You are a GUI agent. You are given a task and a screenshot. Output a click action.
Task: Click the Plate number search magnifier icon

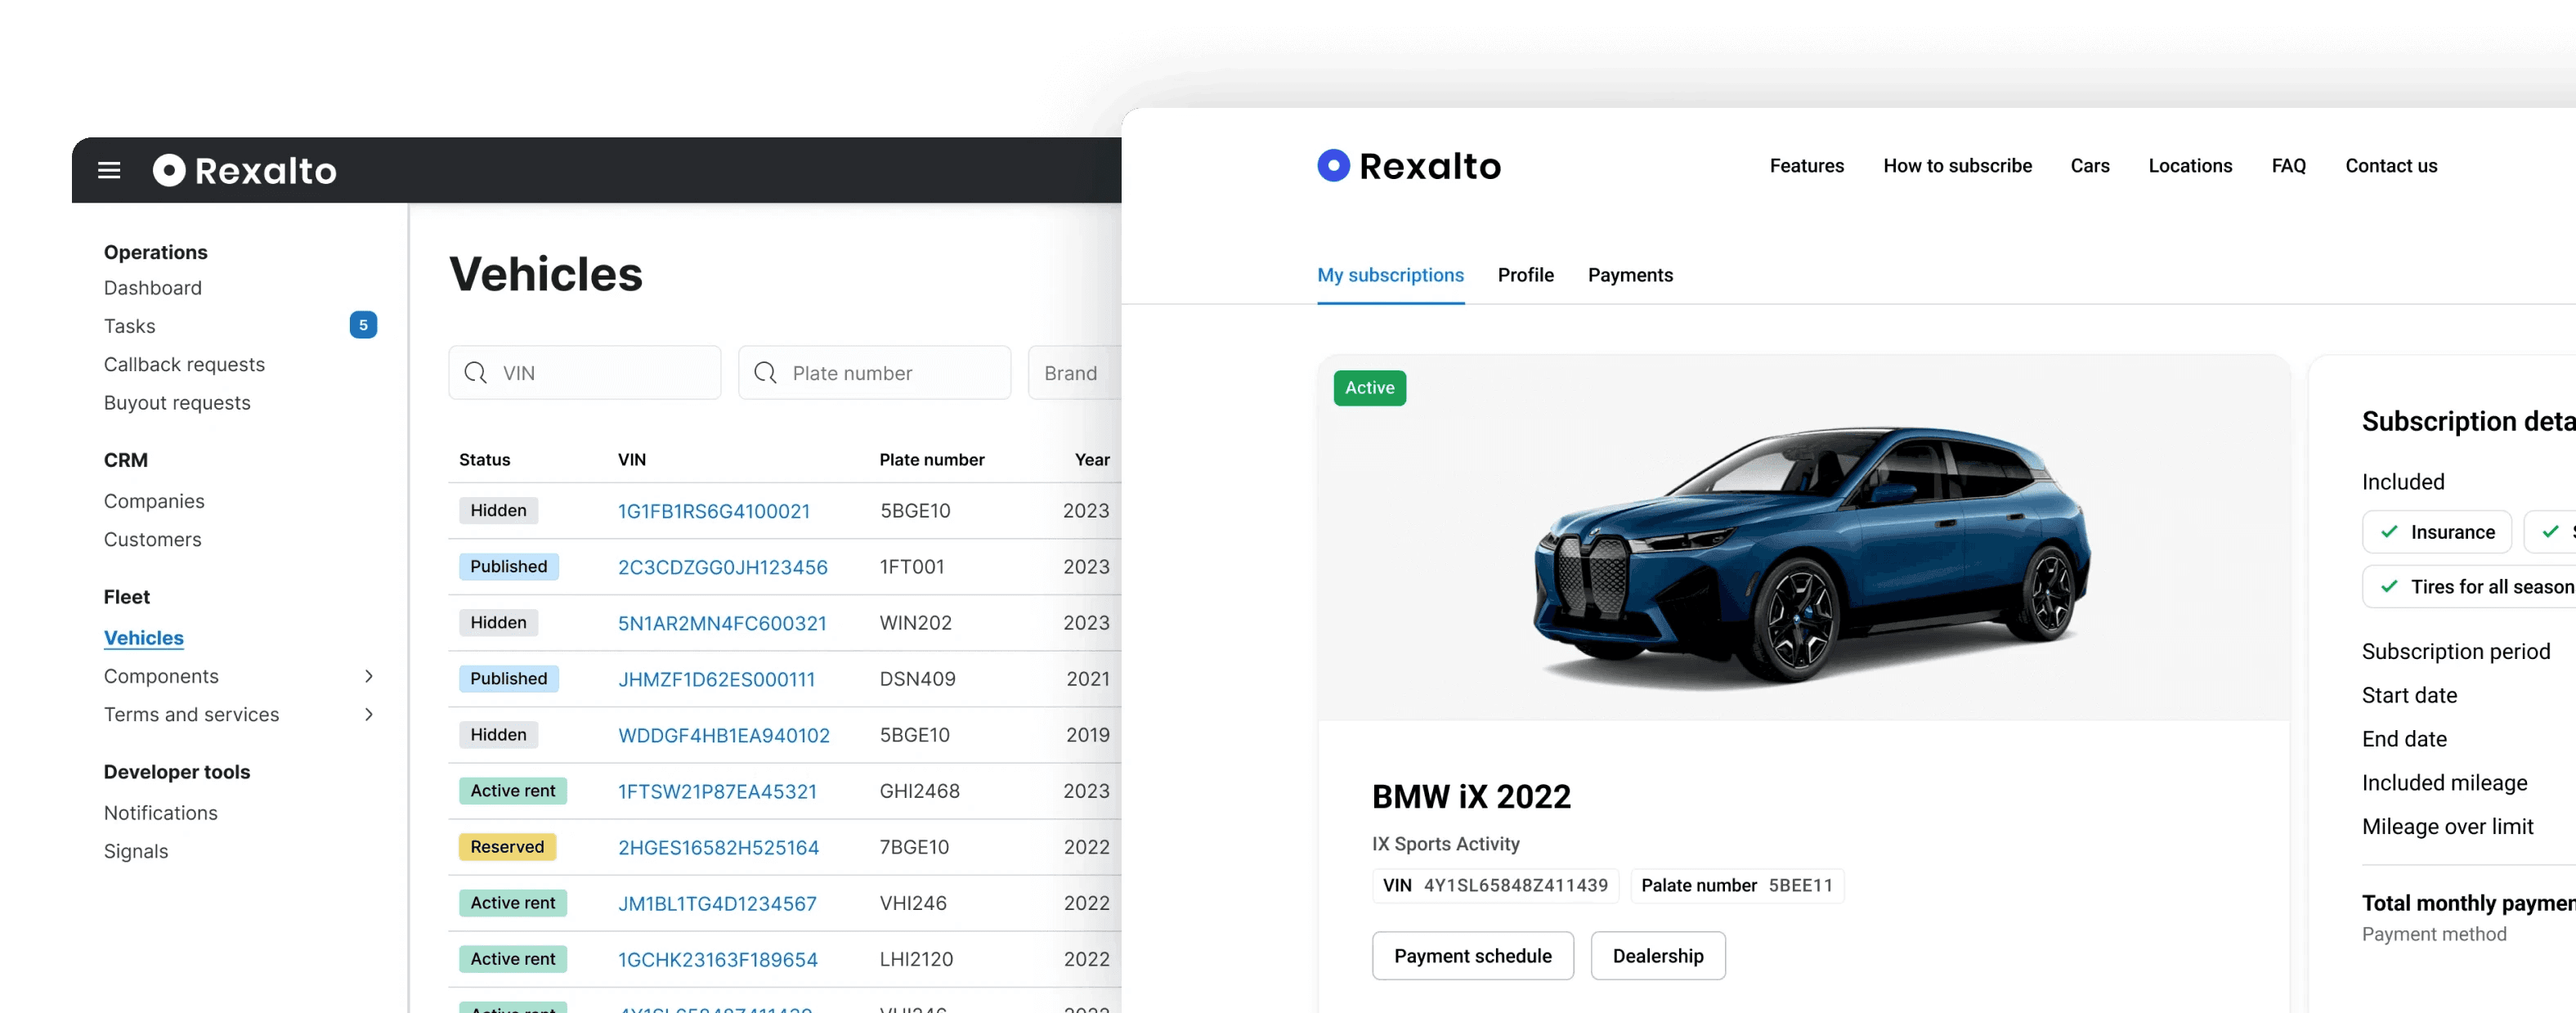(x=766, y=373)
